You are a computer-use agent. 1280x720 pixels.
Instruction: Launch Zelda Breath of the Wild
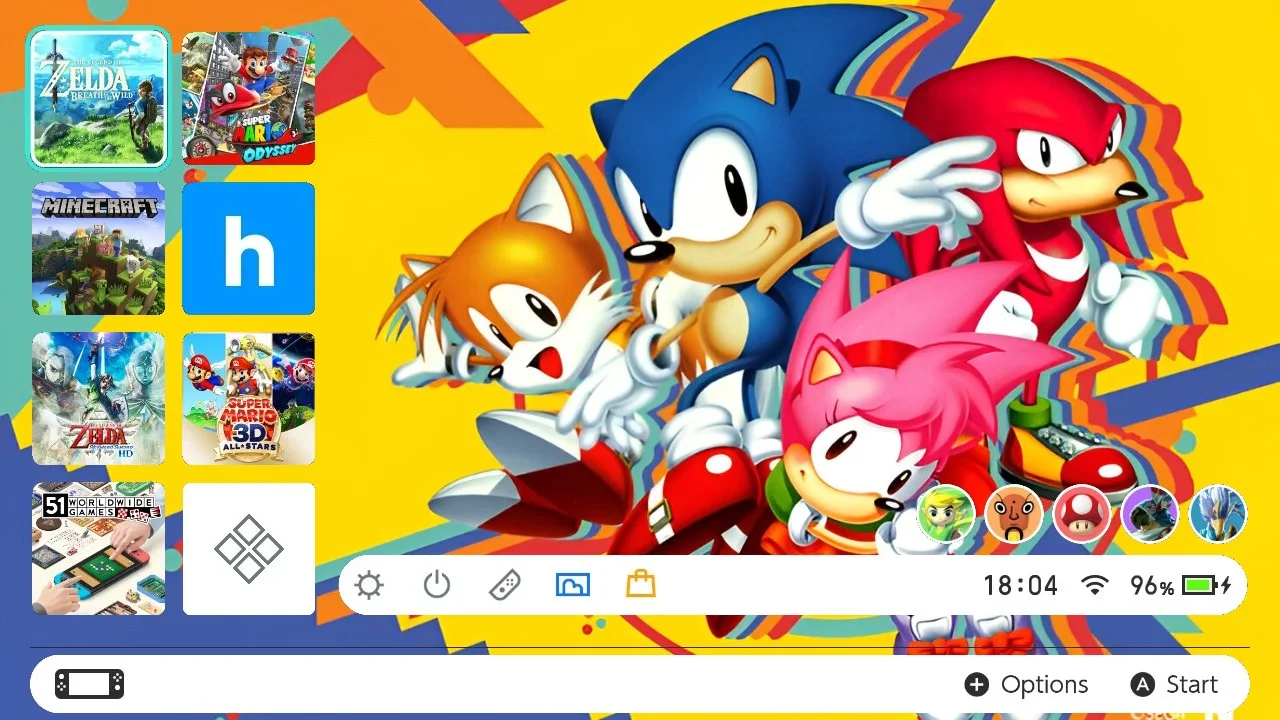[x=99, y=98]
